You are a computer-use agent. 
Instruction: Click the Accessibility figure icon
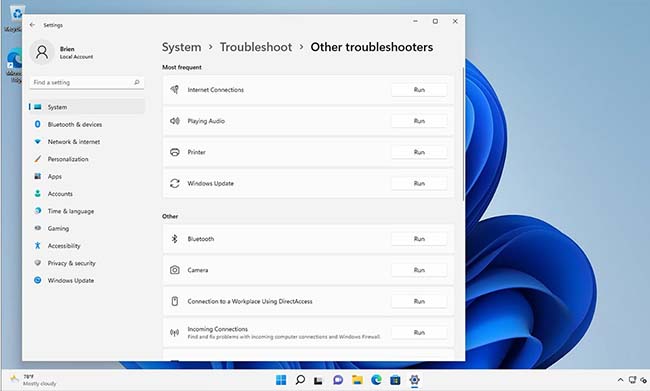click(38, 245)
